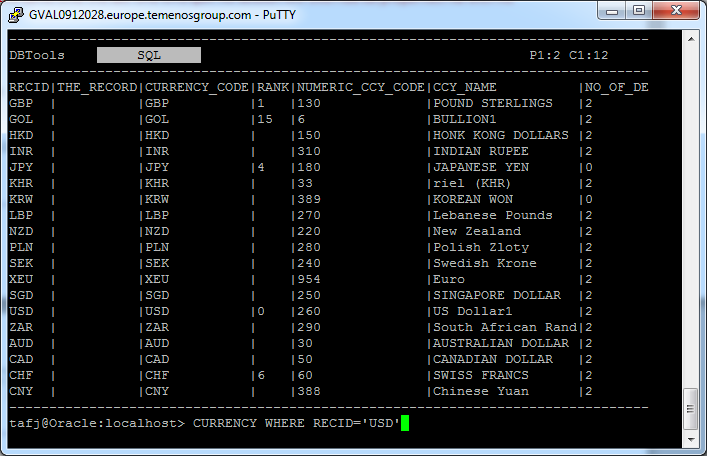Screen dimensions: 707x456
Task: Click the PuTTY icon in title bar
Action: pos(16,15)
